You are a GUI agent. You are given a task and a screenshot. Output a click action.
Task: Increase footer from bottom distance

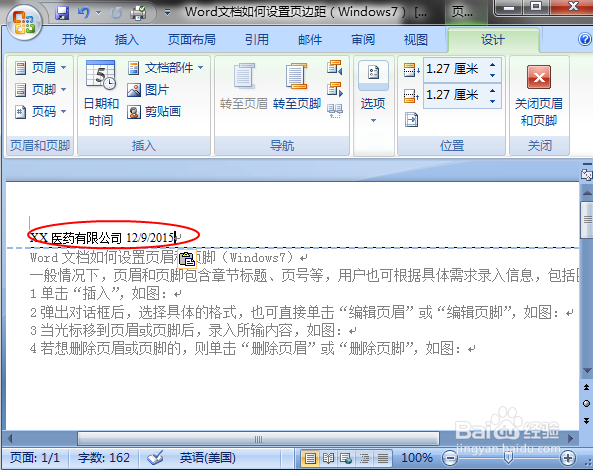(x=492, y=90)
